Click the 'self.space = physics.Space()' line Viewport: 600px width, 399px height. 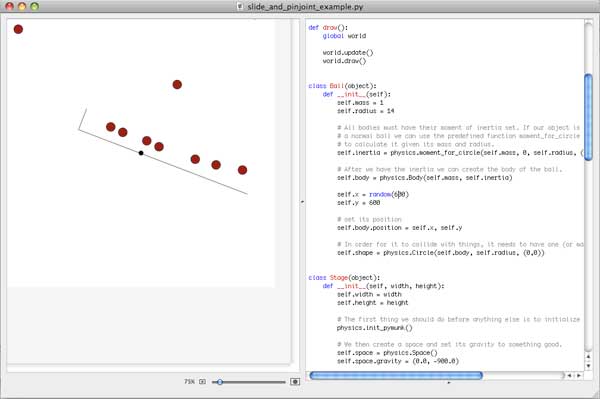click(387, 353)
